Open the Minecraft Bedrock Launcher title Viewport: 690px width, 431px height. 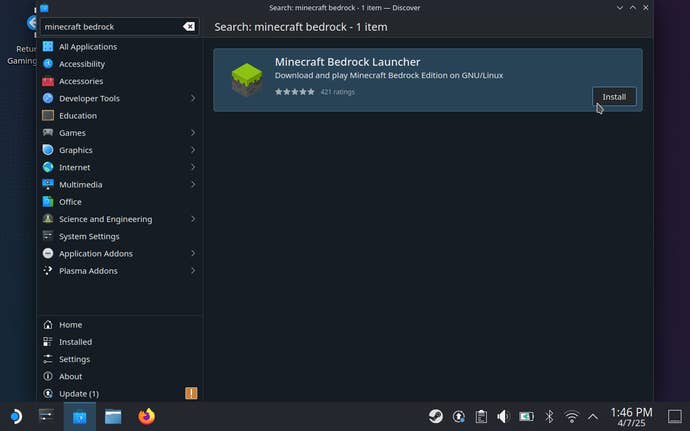click(x=348, y=62)
